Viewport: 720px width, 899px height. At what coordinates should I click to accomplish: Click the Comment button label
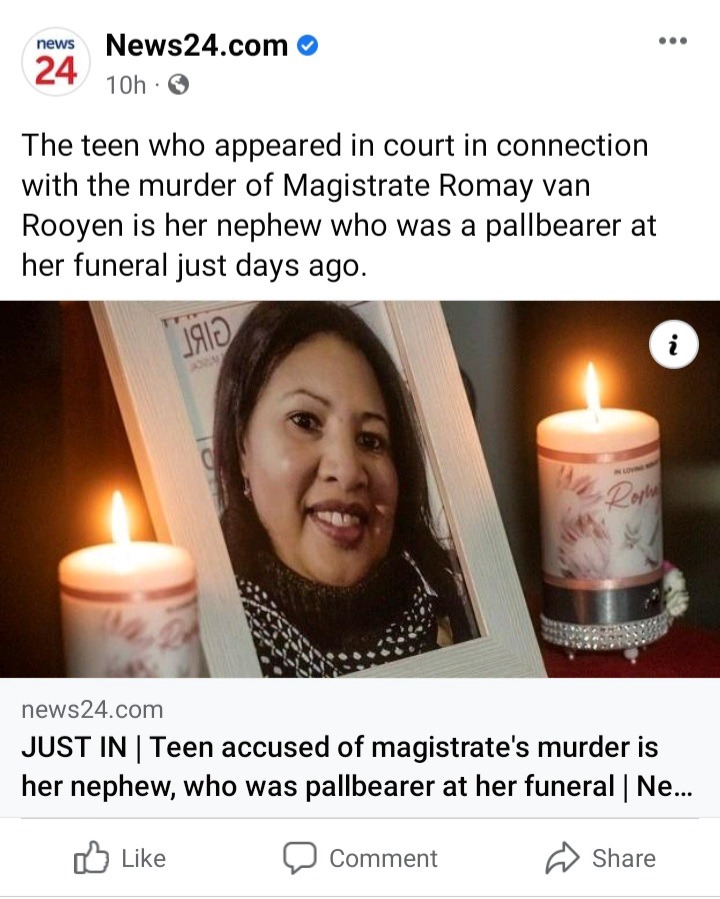(383, 858)
